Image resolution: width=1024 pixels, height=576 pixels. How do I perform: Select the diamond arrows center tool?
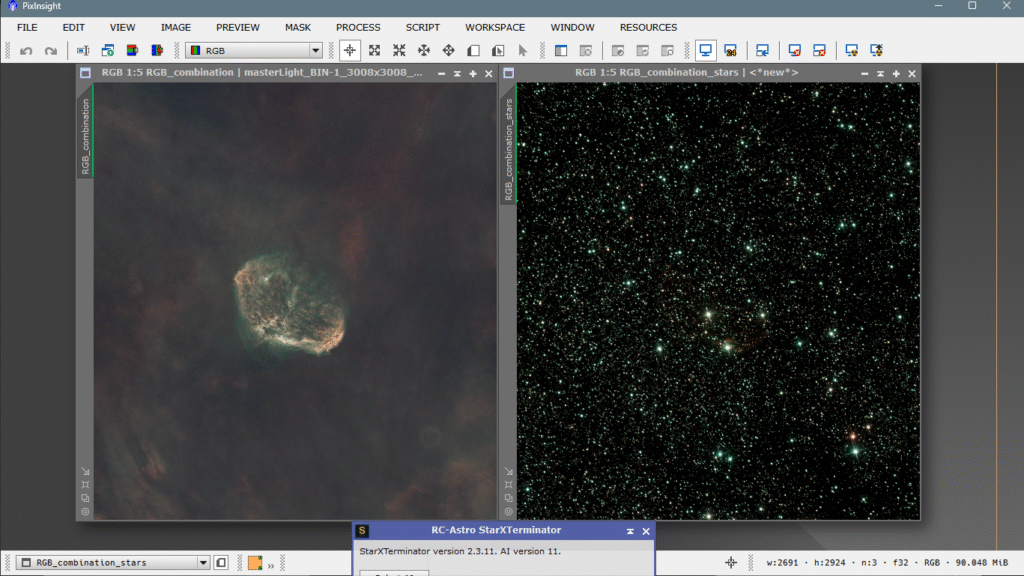pyautogui.click(x=449, y=50)
